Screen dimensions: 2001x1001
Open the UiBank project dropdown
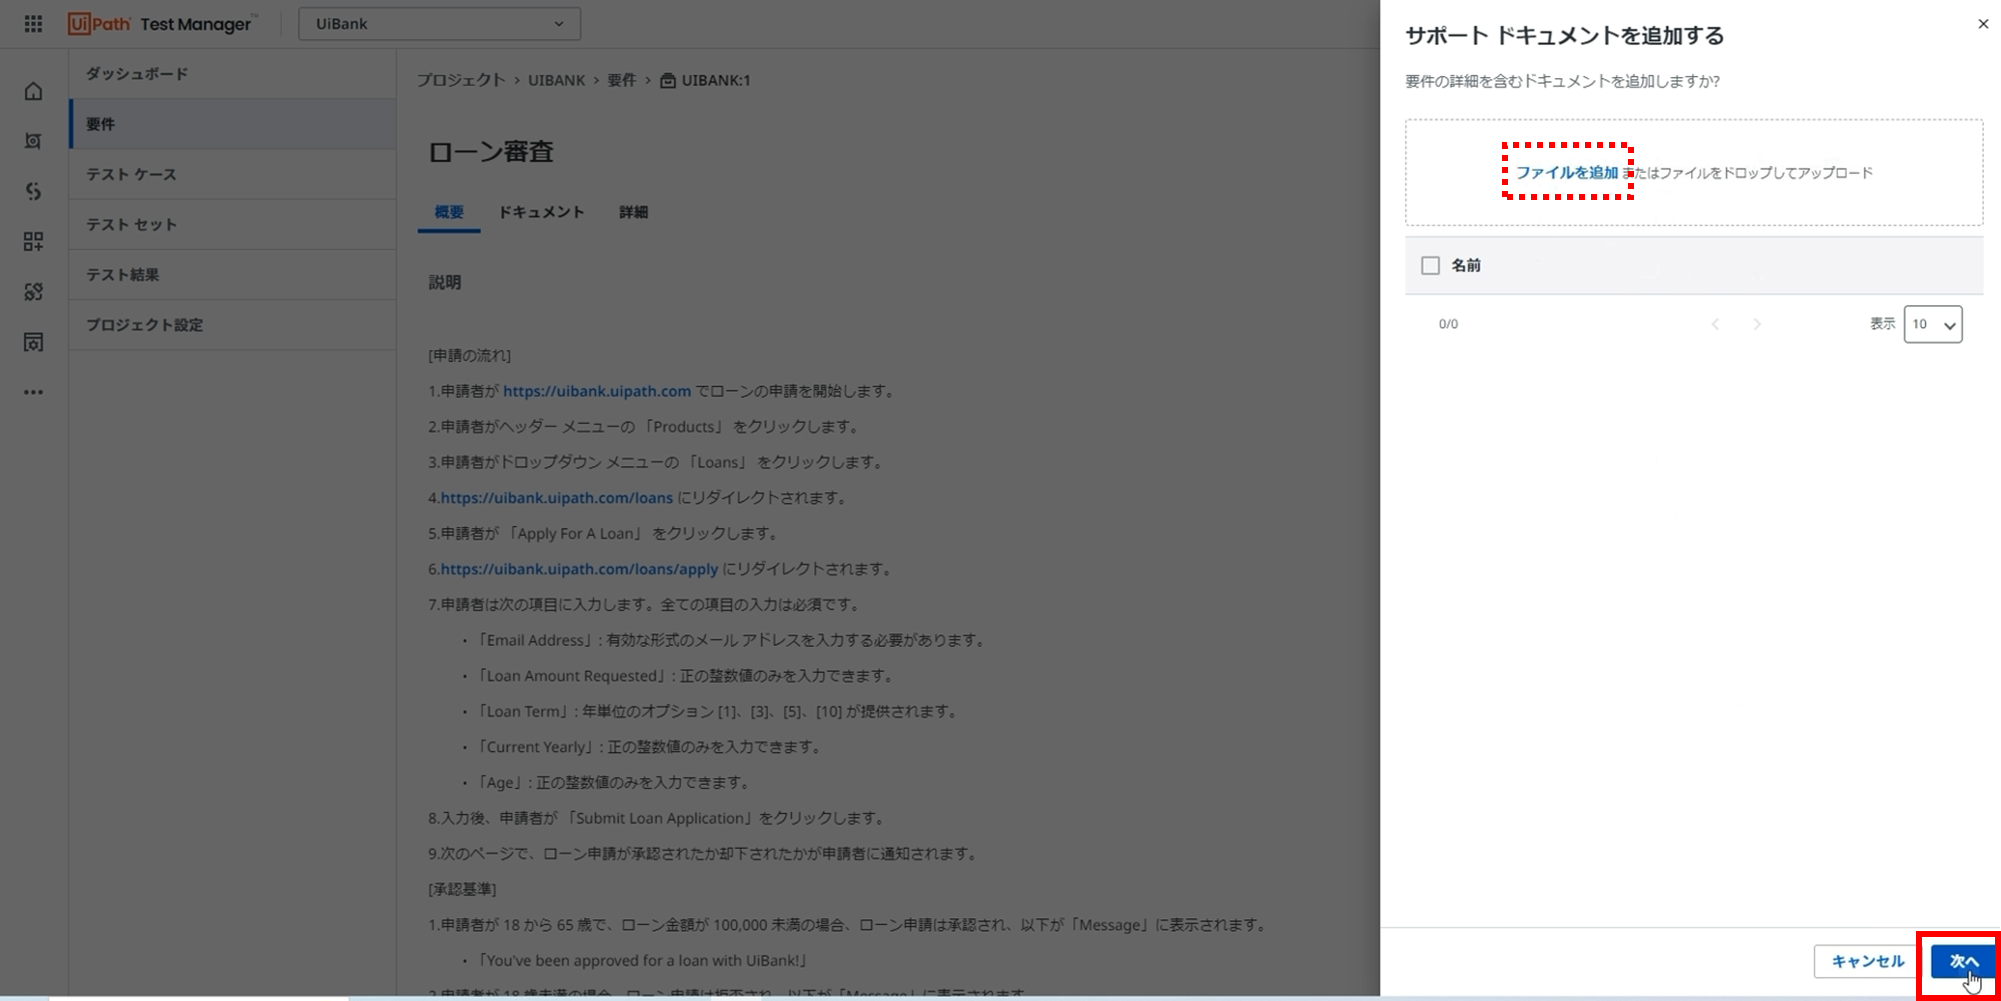439,24
